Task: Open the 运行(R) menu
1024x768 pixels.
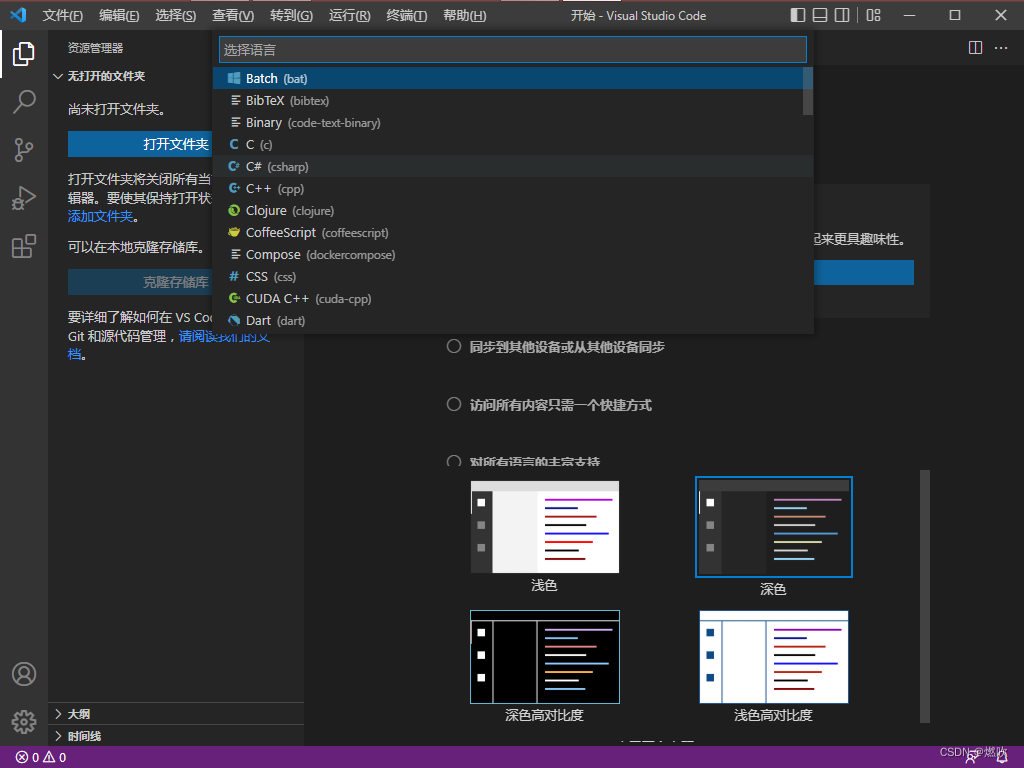Action: [349, 15]
